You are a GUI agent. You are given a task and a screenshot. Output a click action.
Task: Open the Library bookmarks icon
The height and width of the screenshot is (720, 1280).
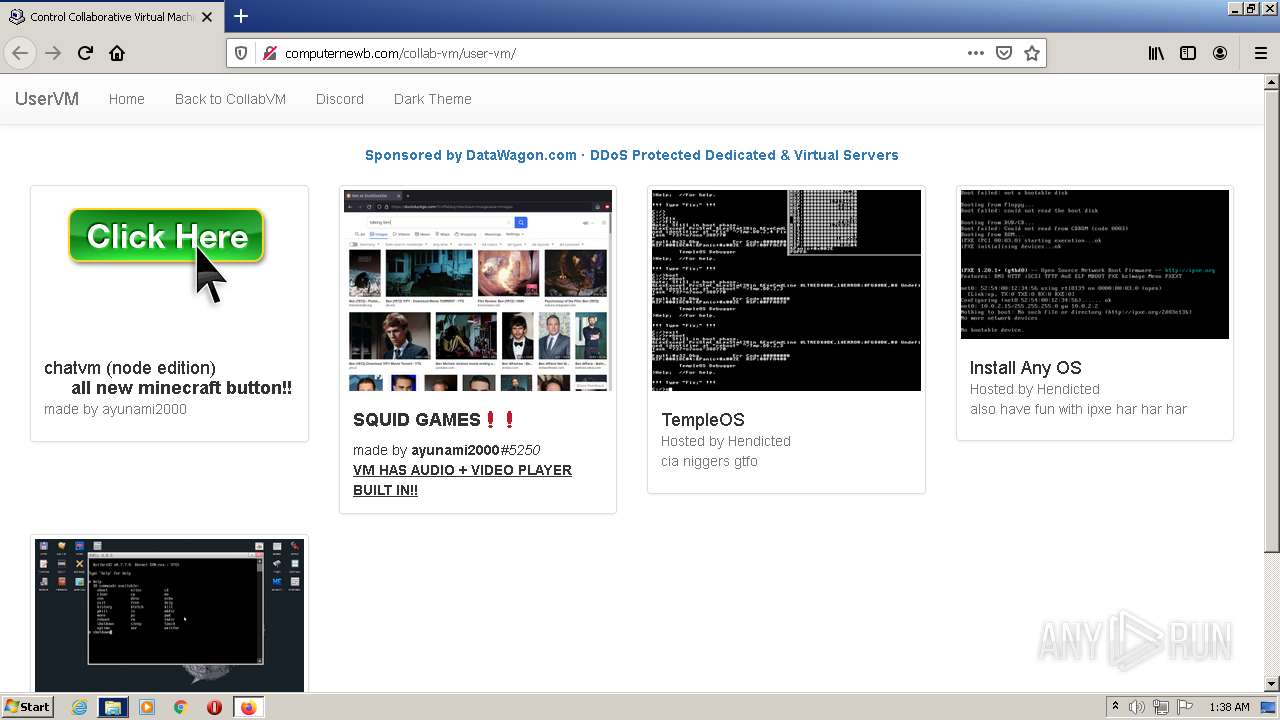pyautogui.click(x=1156, y=53)
